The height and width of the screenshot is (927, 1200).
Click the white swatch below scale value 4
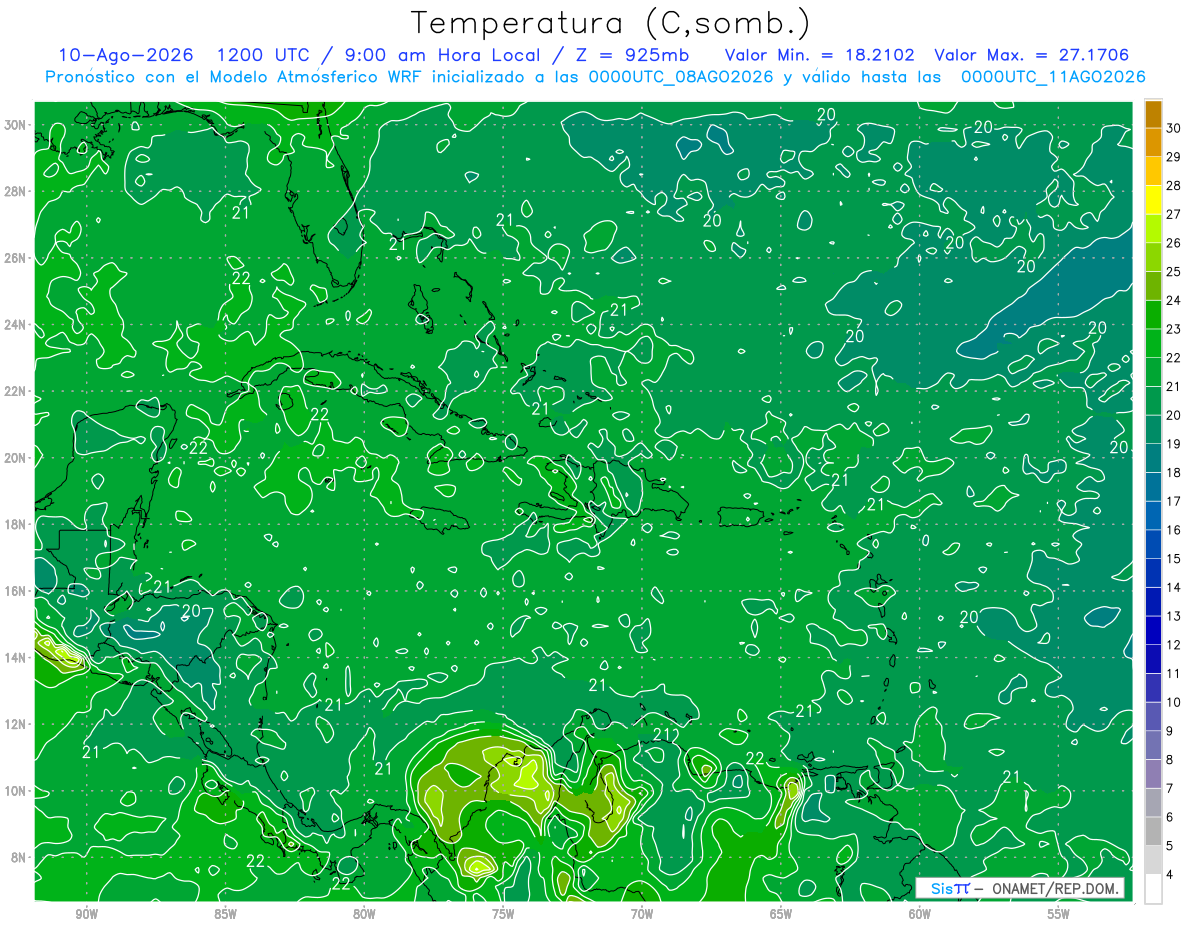point(1153,888)
